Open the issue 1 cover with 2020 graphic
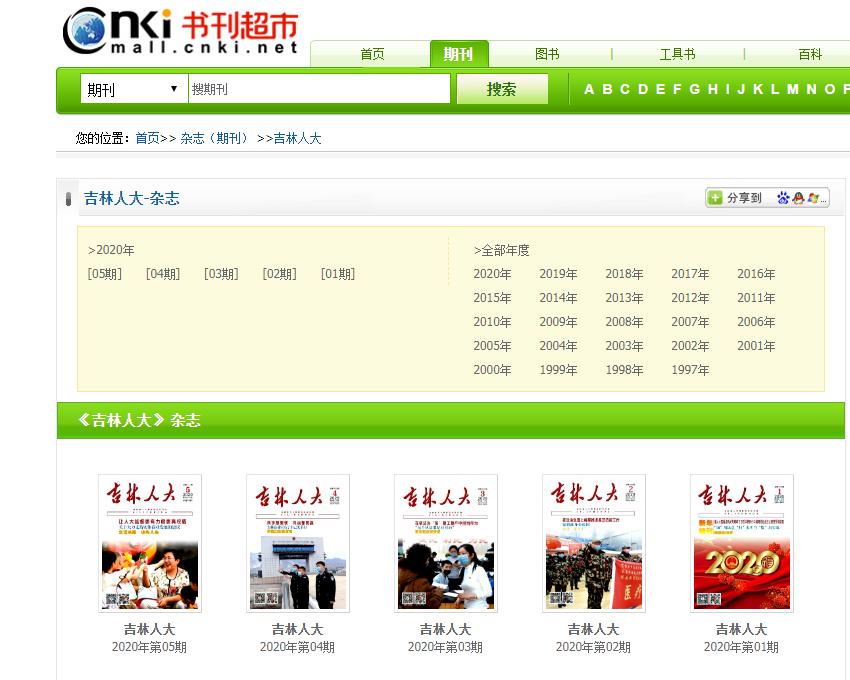 pos(742,543)
